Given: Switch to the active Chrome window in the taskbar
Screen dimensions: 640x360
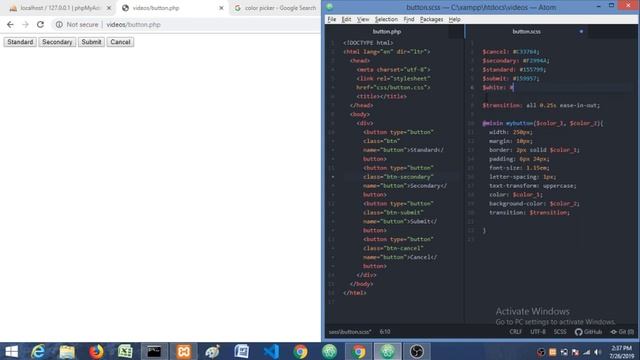Looking at the screenshot, I should pyautogui.click(x=359, y=351).
